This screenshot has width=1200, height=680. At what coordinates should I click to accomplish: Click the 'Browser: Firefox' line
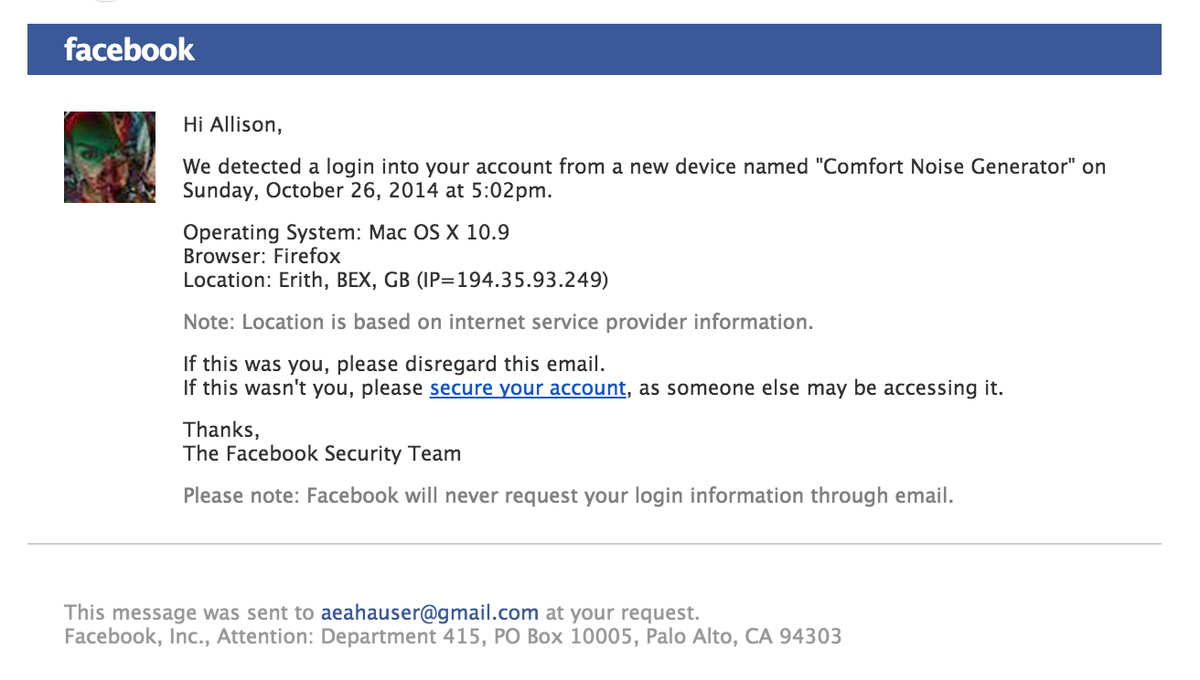(262, 256)
